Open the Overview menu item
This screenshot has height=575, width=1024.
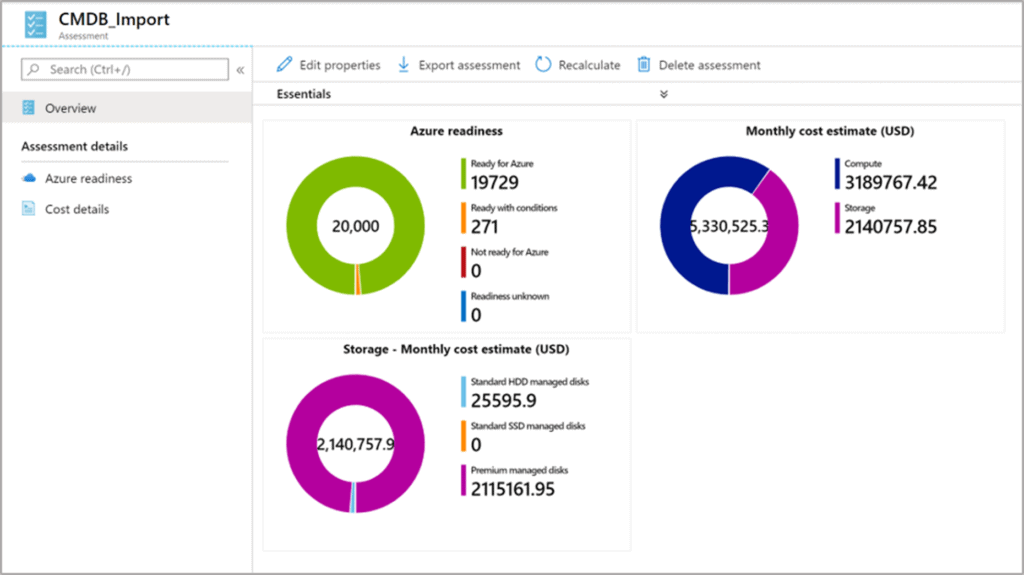pos(127,108)
